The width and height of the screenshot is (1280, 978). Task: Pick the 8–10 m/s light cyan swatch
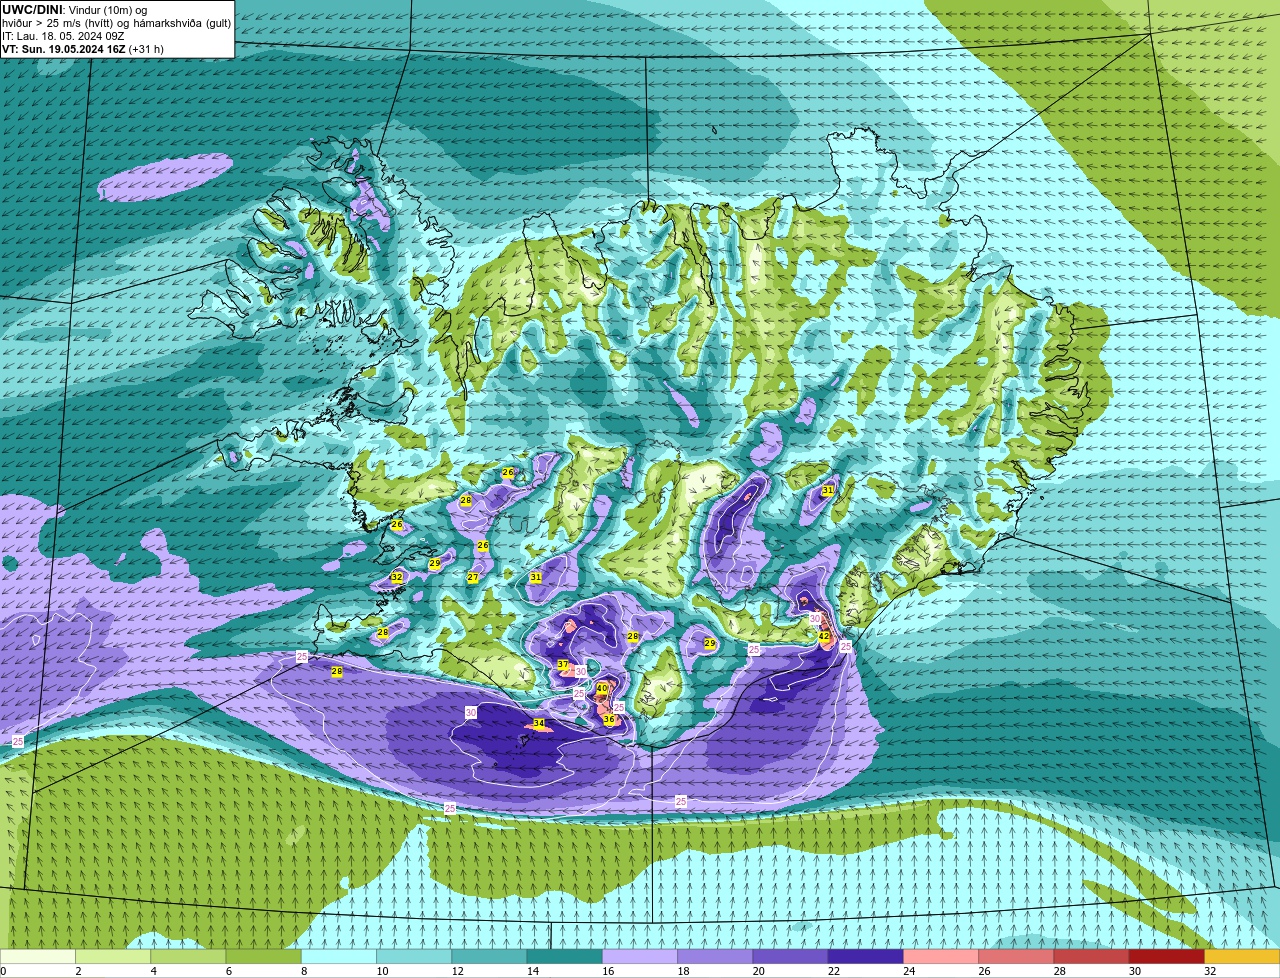[x=339, y=957]
